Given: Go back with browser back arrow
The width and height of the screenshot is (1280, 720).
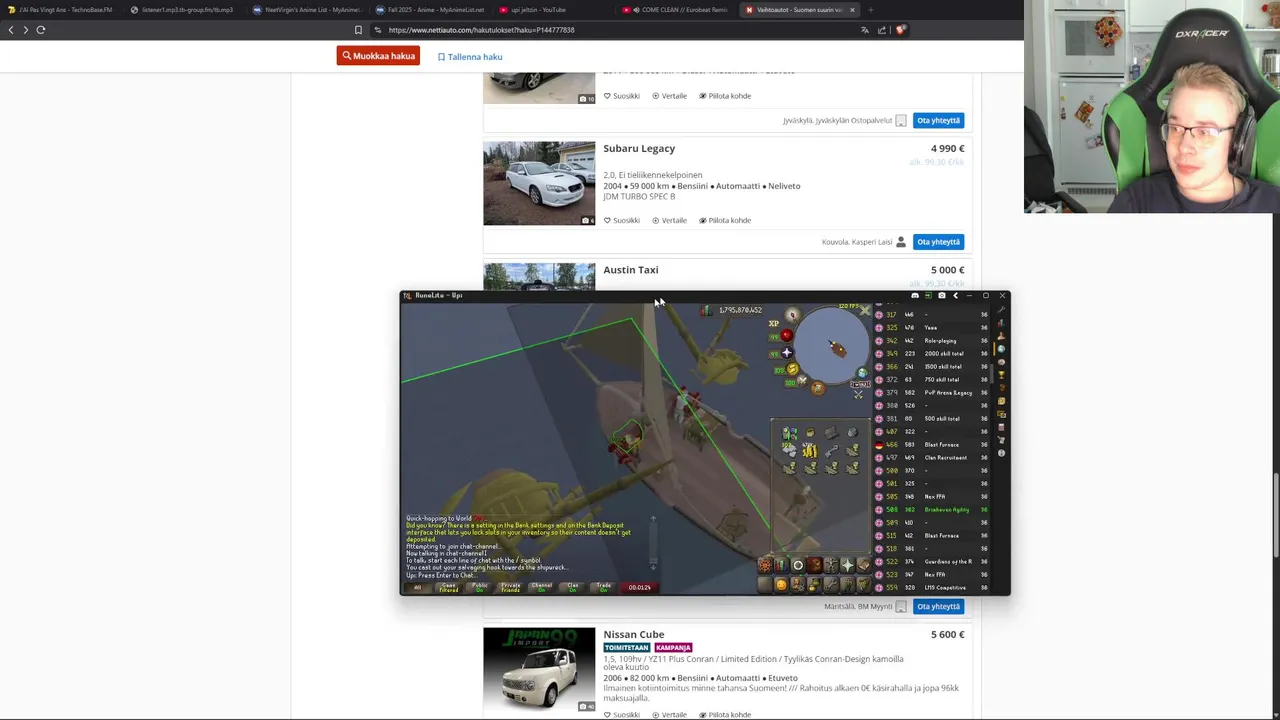Looking at the screenshot, I should (11, 30).
